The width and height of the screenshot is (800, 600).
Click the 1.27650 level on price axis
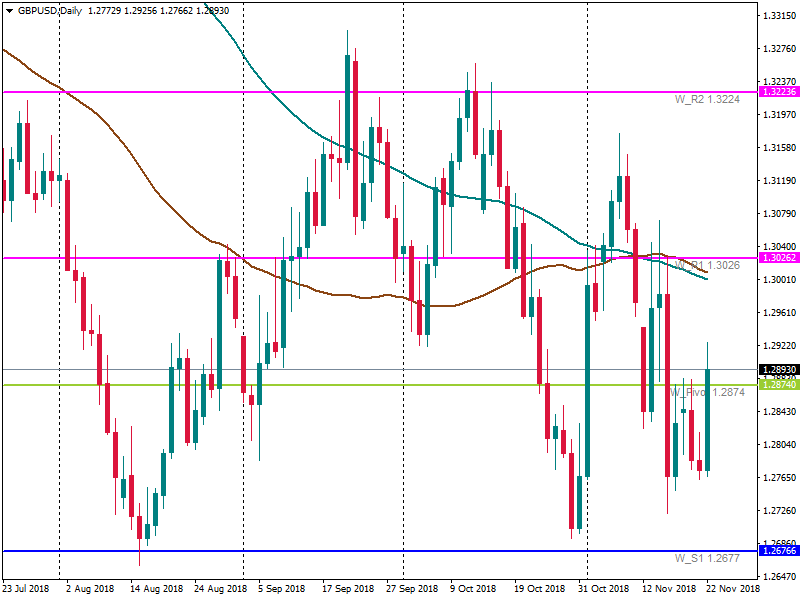point(779,477)
